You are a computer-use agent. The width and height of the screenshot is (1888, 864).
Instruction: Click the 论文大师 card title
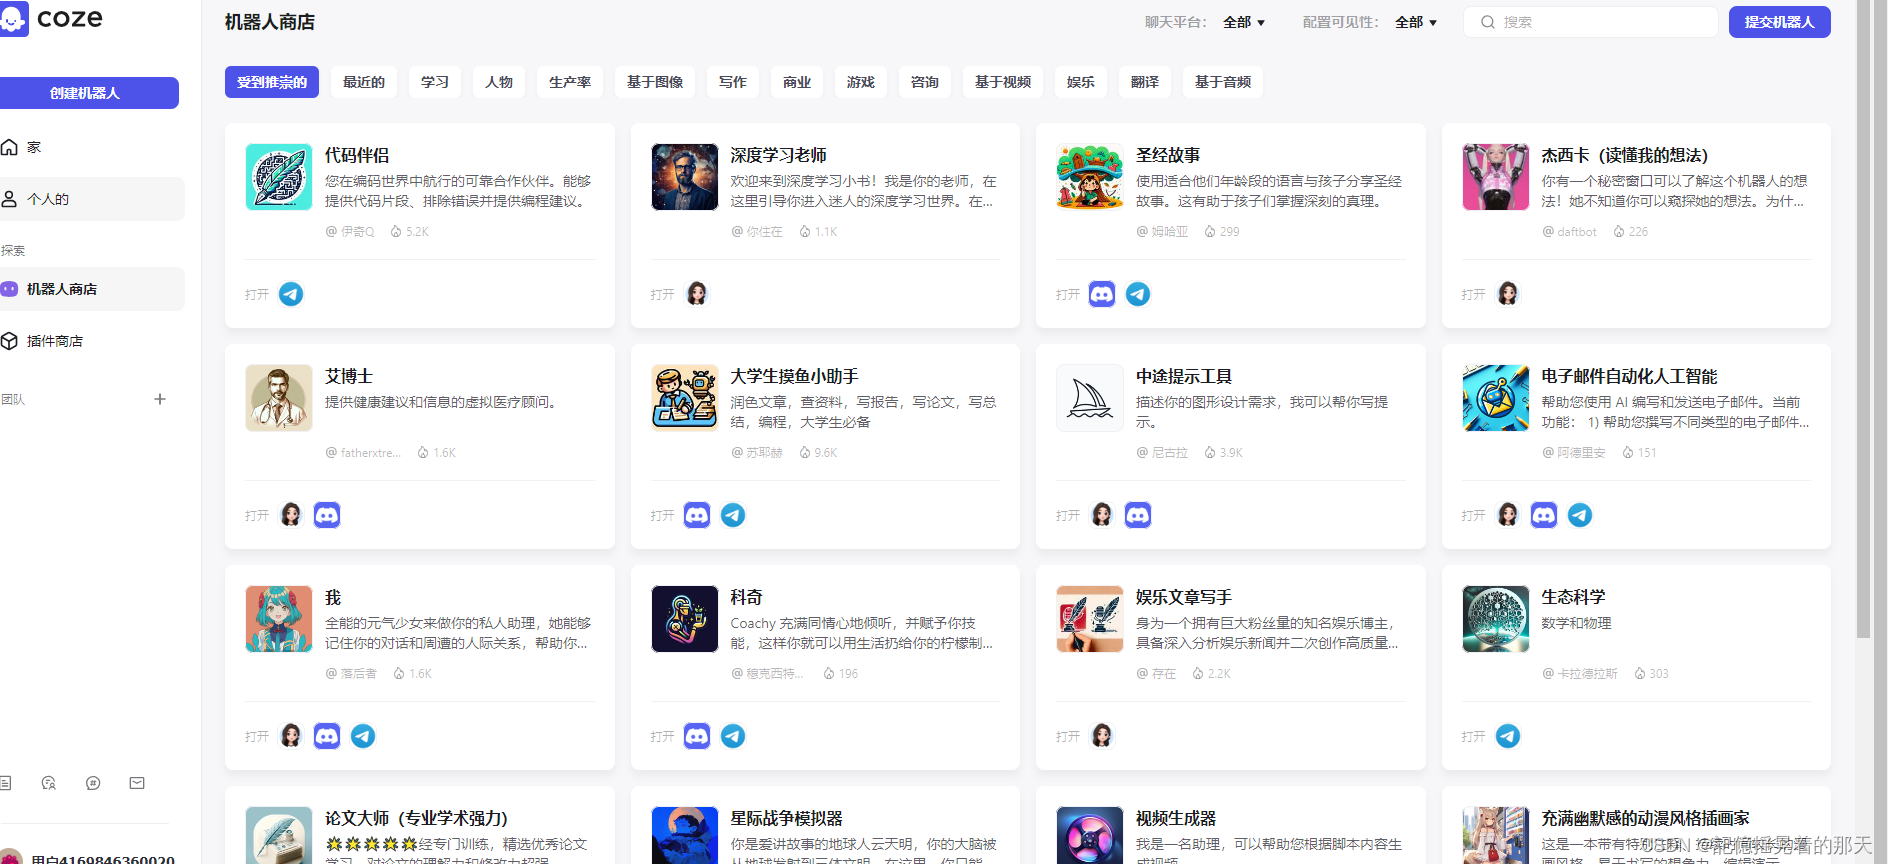pyautogui.click(x=416, y=818)
